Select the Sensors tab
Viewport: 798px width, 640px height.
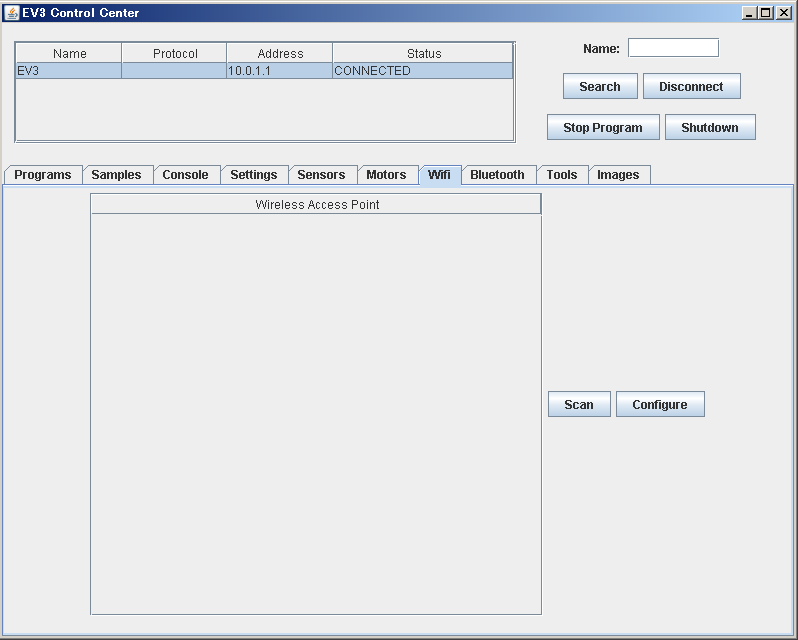(321, 174)
